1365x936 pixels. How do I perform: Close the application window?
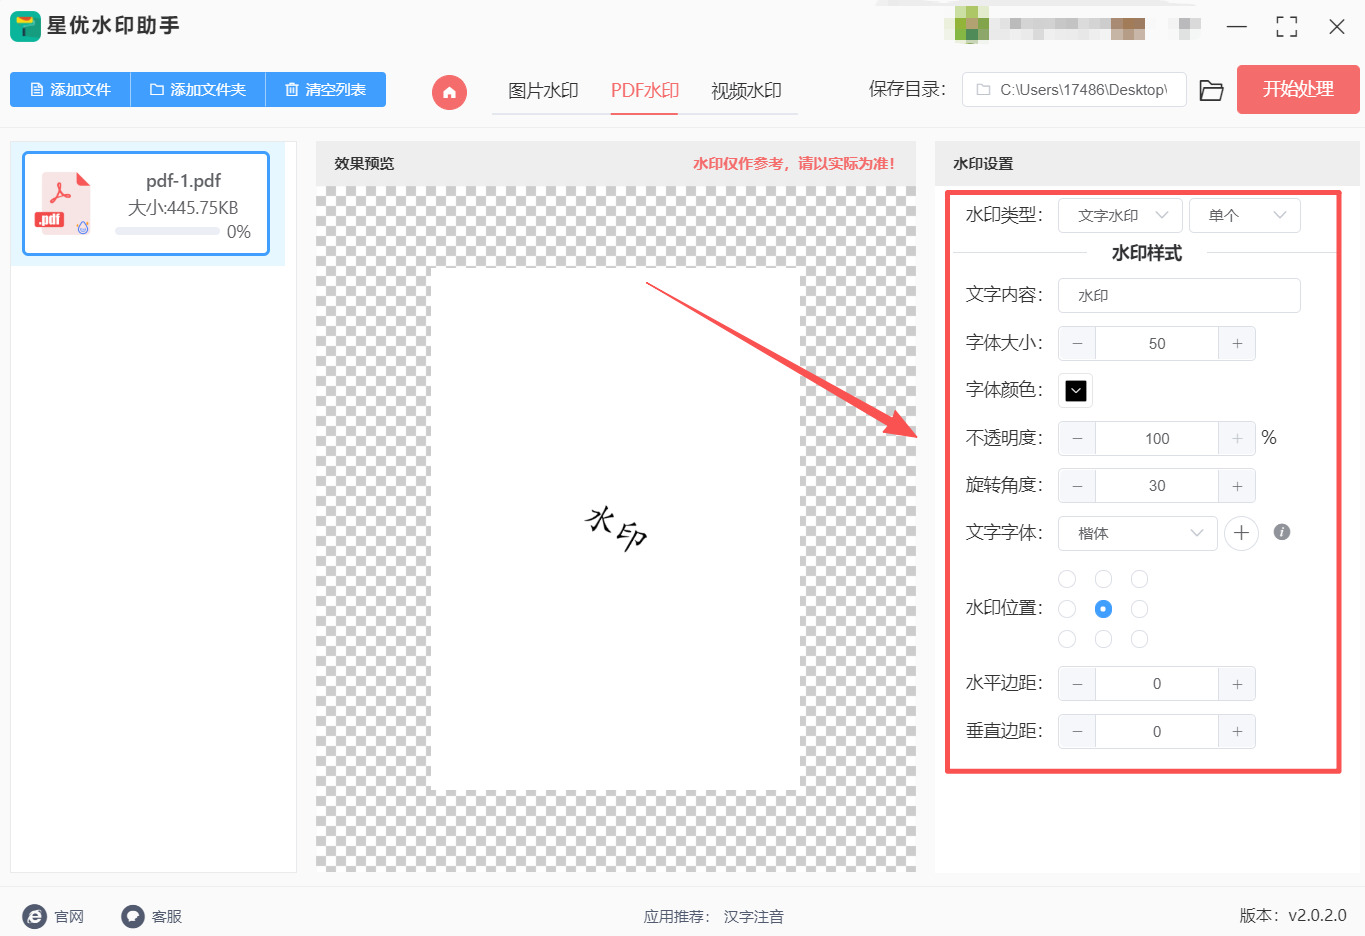(x=1337, y=27)
